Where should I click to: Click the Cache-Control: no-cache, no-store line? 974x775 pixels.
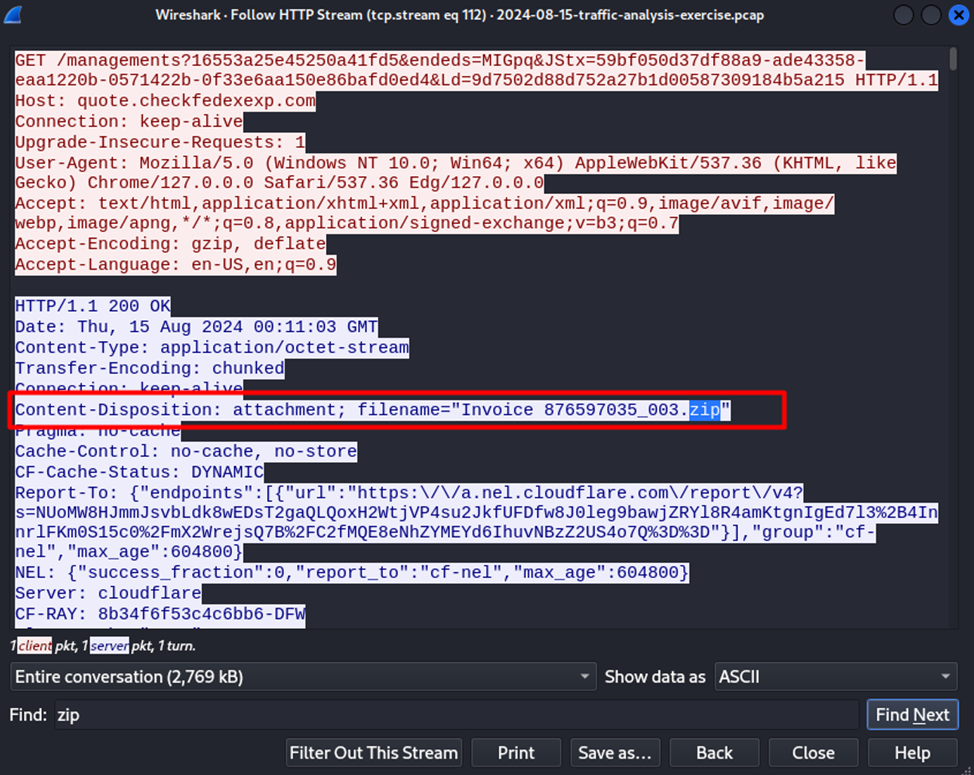pos(186,451)
